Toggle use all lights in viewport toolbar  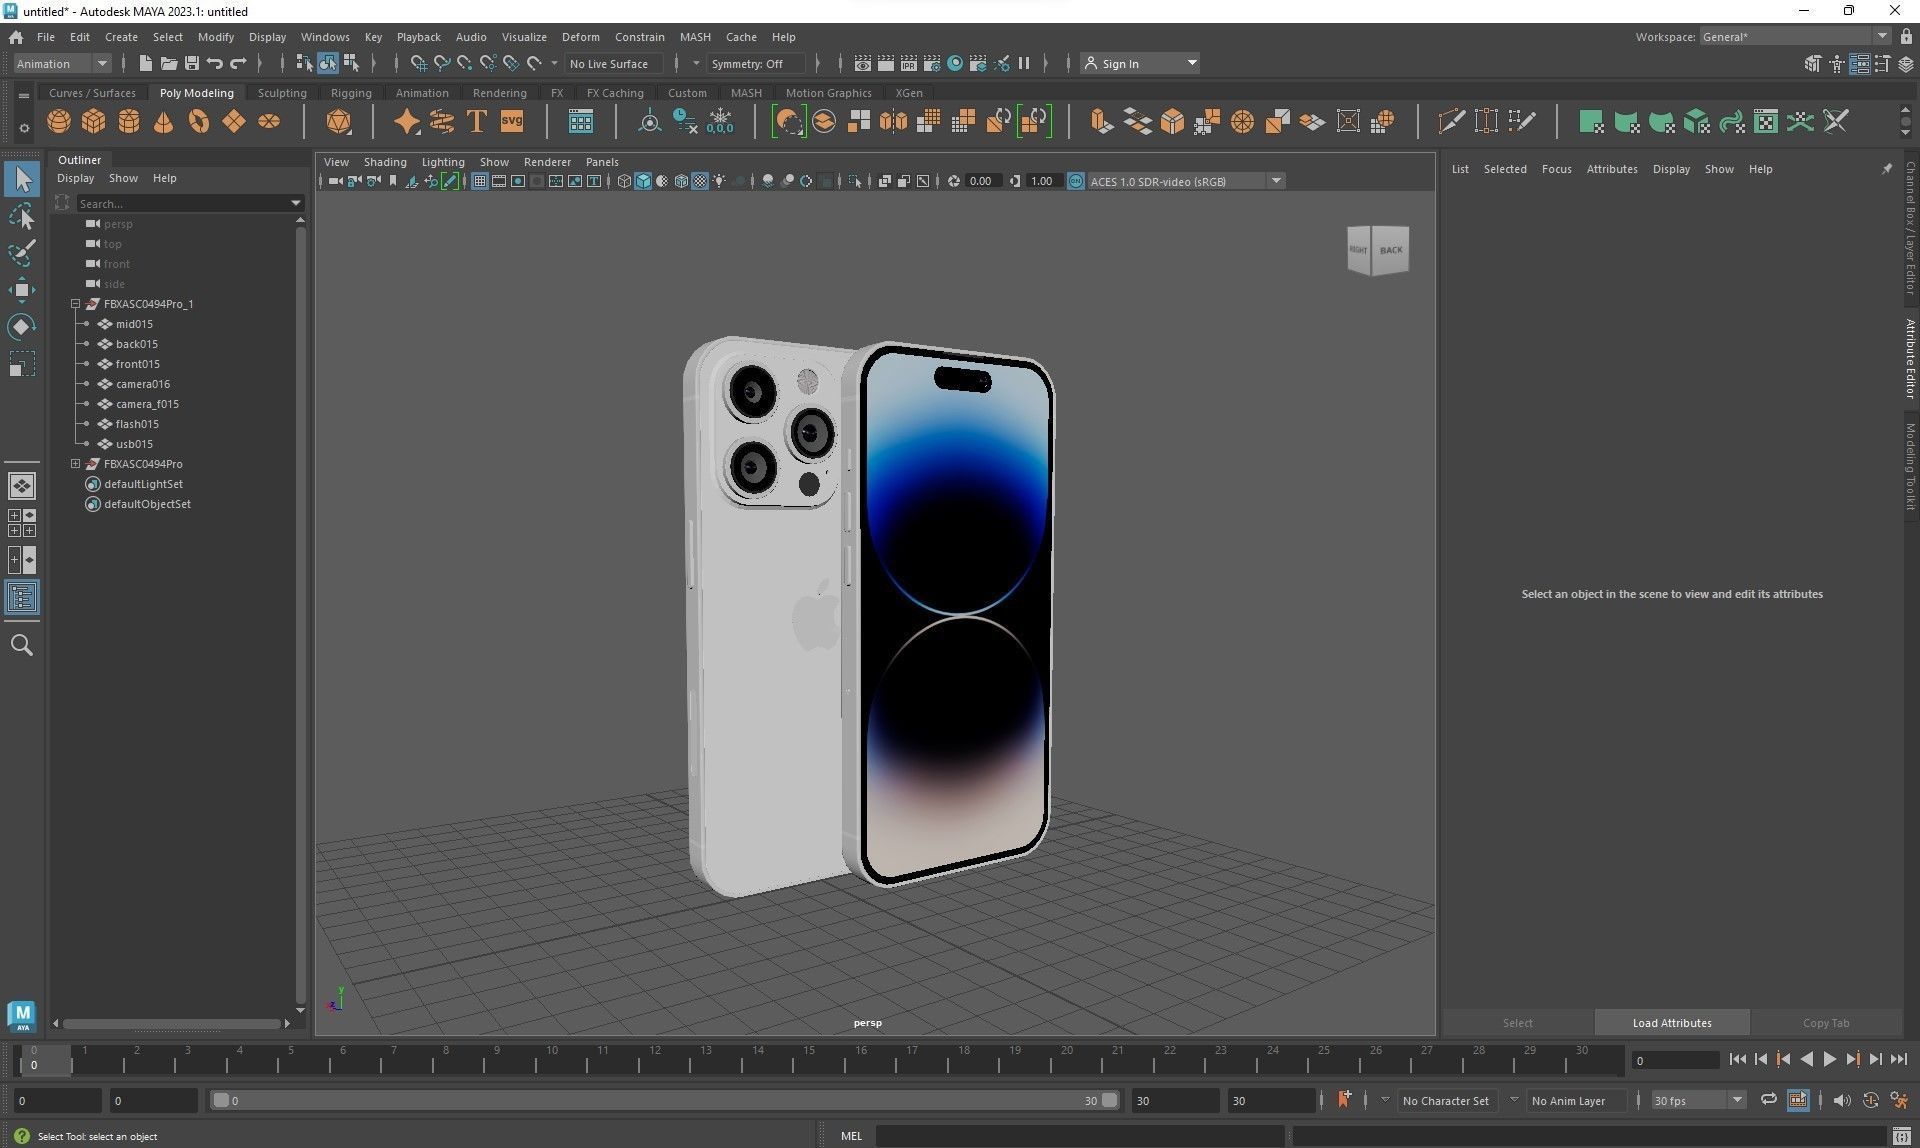pos(719,181)
